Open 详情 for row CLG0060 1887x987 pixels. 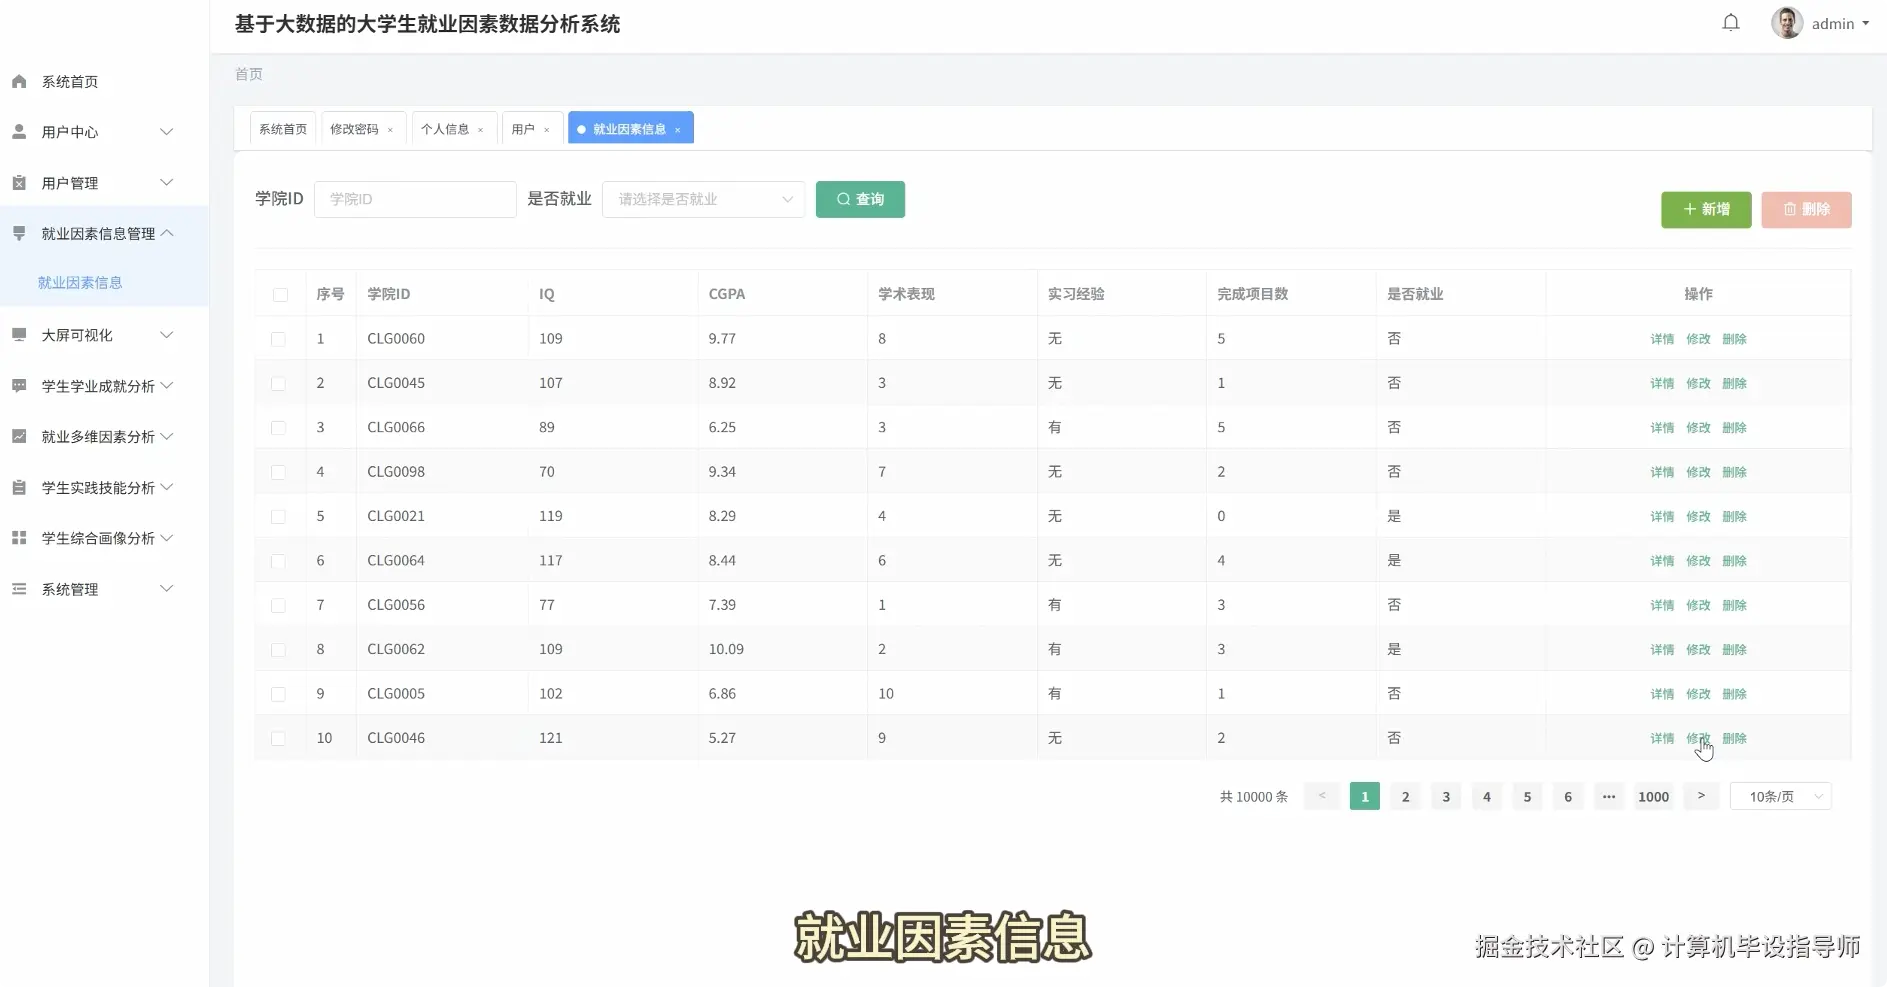pyautogui.click(x=1662, y=339)
